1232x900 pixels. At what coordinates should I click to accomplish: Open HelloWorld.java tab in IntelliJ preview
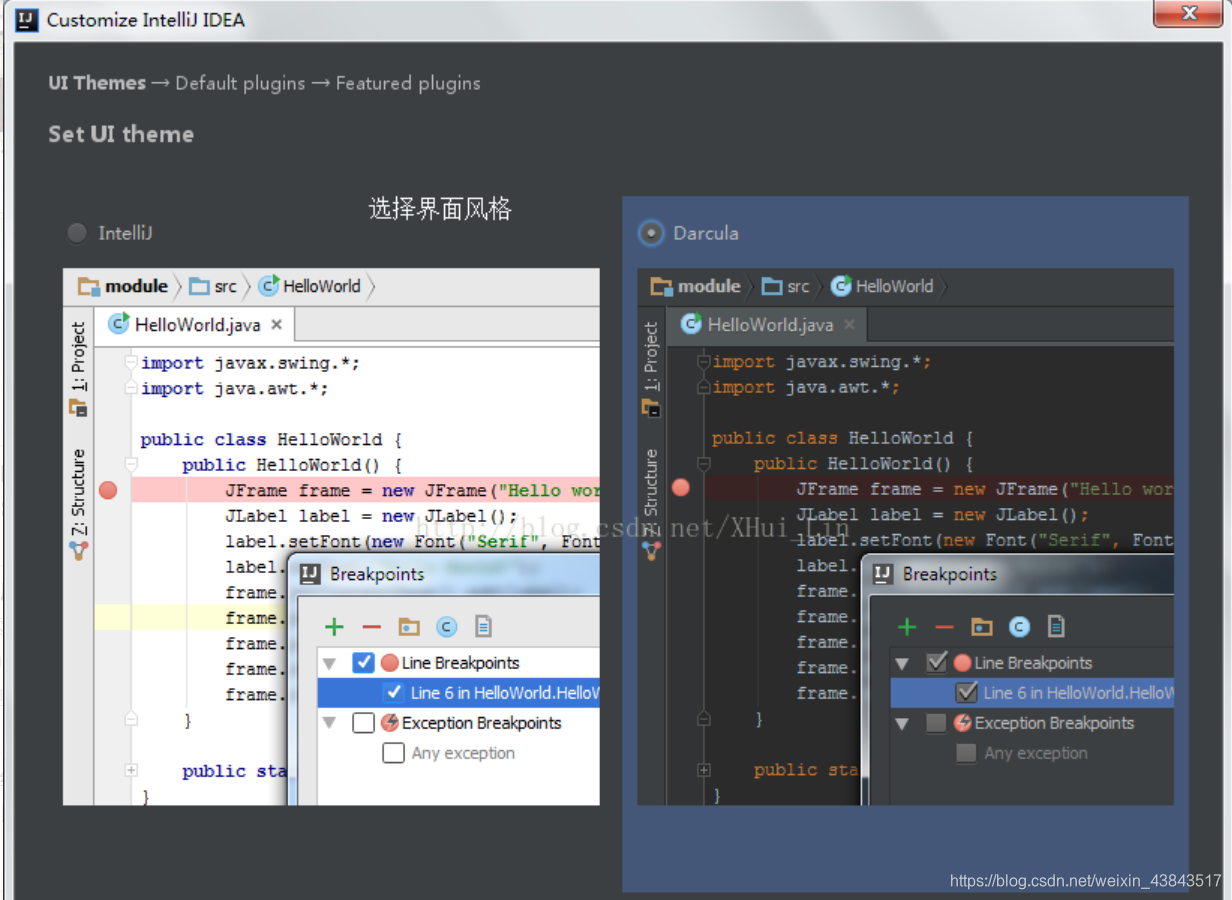coord(195,325)
